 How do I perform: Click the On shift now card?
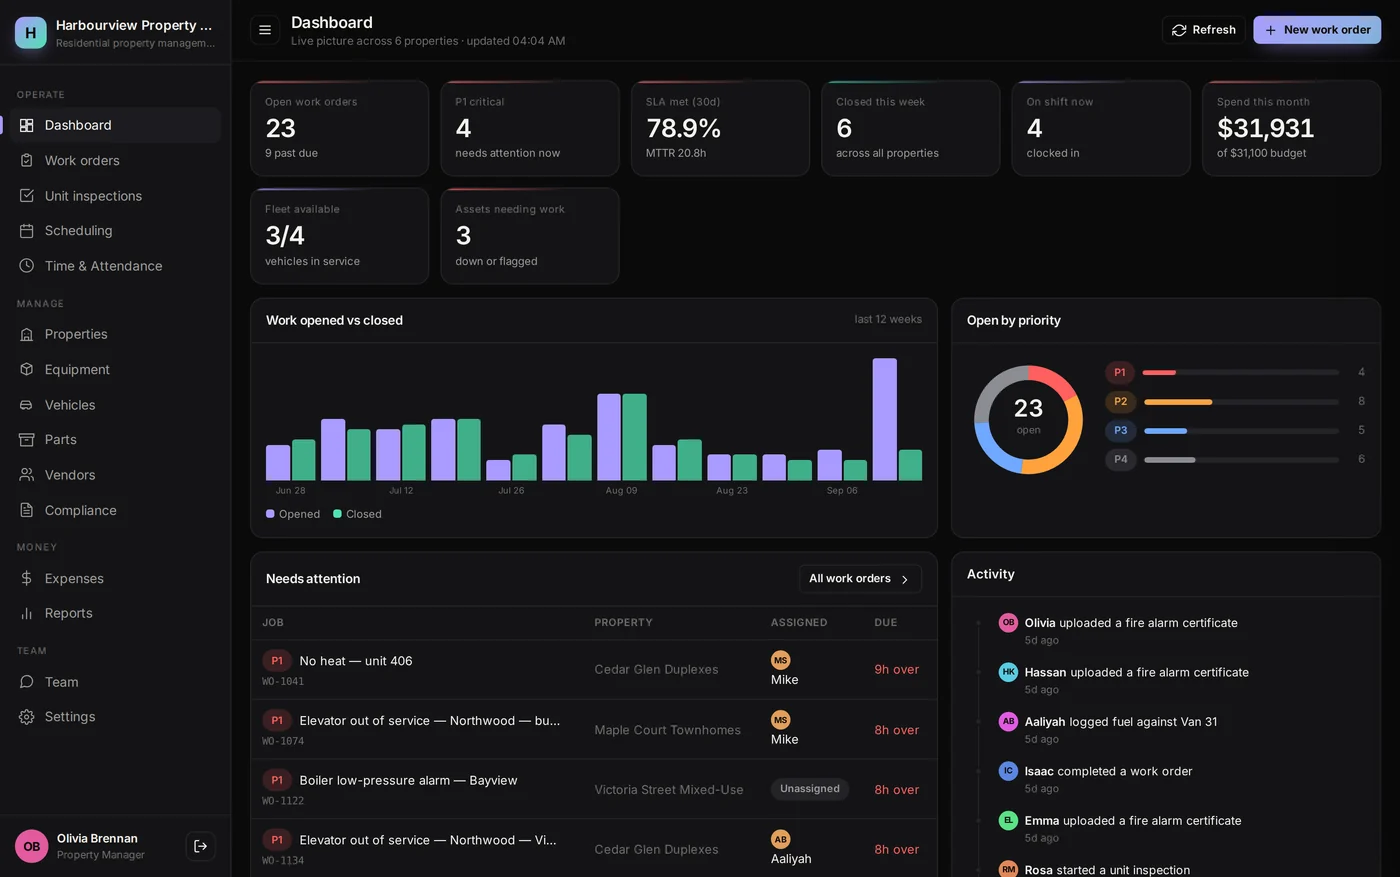click(x=1101, y=128)
